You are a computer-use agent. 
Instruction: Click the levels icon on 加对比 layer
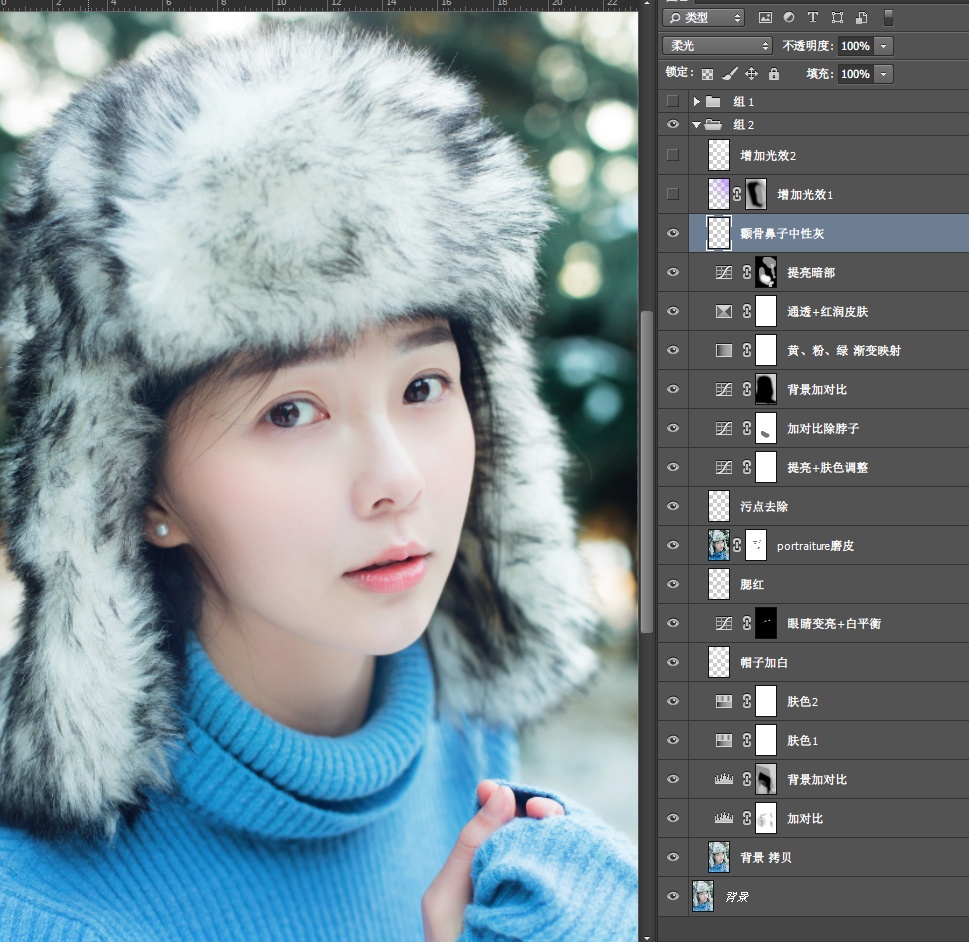(x=724, y=818)
